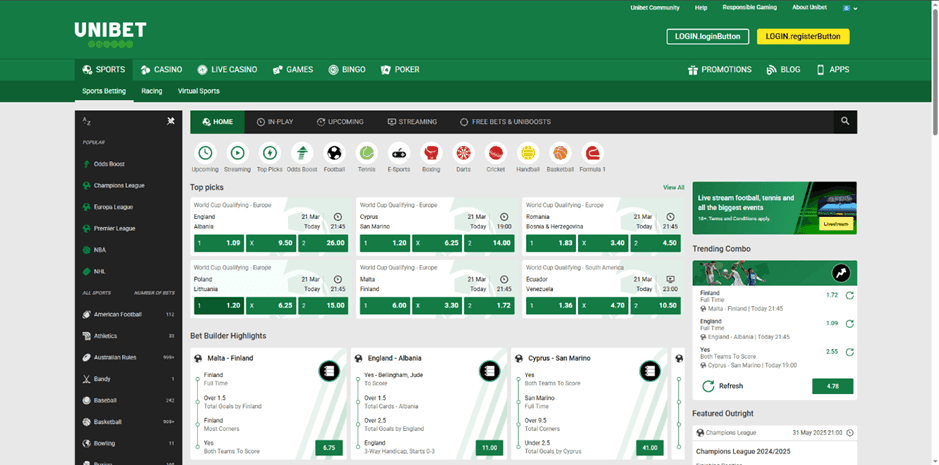Open the search magnifier icon
Viewport: 939px width, 465px height.
click(845, 121)
